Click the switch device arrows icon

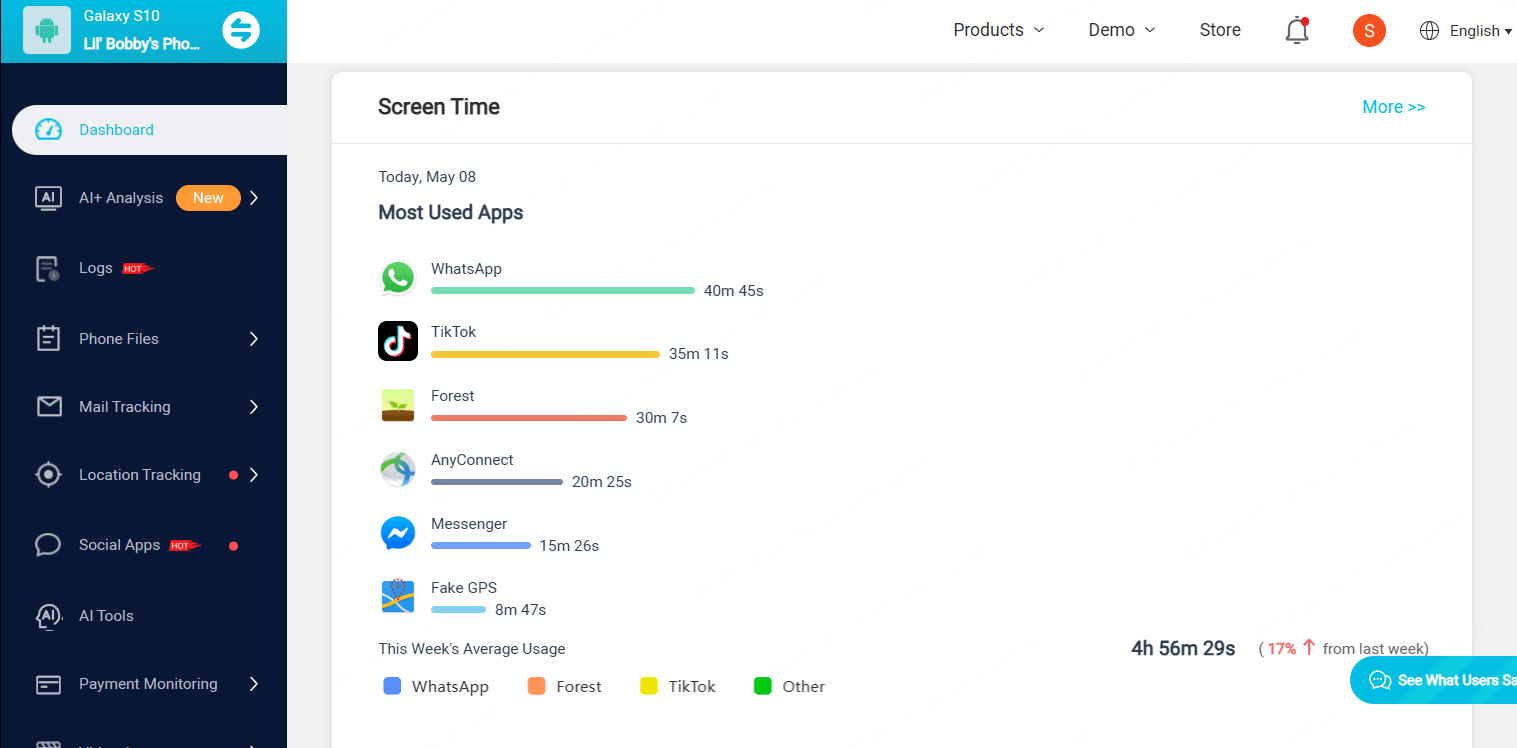click(241, 30)
